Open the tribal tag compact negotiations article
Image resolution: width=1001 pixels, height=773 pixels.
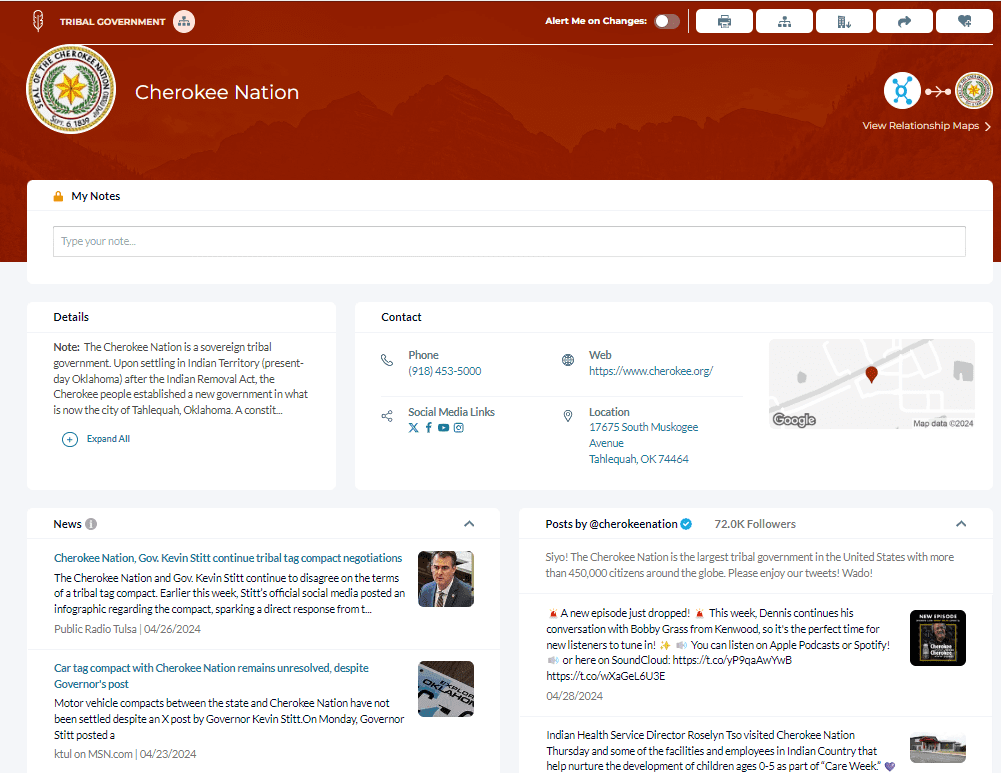pos(228,558)
